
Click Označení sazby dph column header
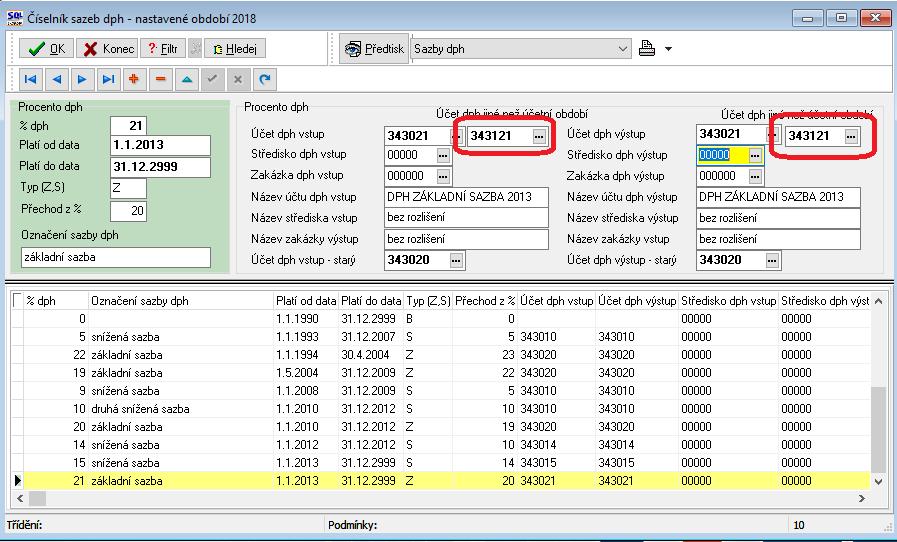[x=181, y=300]
